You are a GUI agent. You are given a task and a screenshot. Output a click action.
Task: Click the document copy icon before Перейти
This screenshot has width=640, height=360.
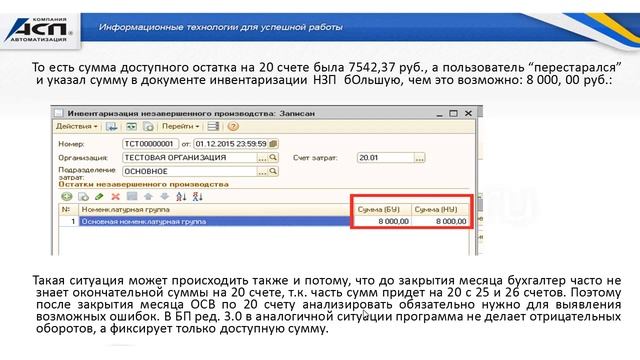tap(149, 127)
